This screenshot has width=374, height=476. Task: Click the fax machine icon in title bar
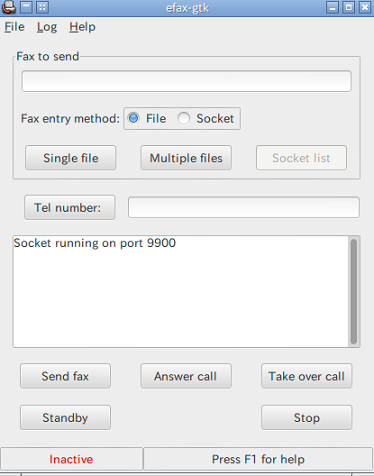click(9, 7)
